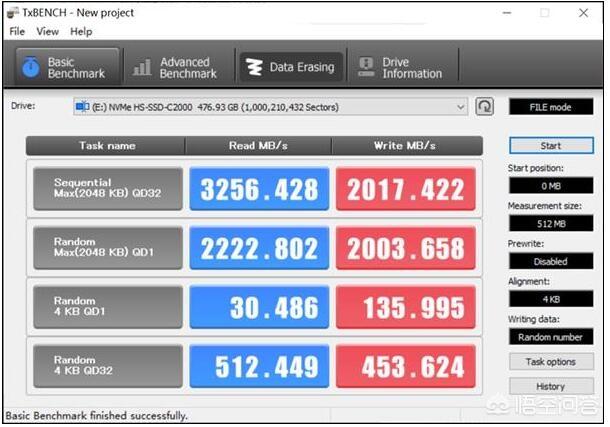Select the (E:) NVMe HS-SSD-C2000 drive field
The height and width of the screenshot is (427, 610).
(x=270, y=107)
